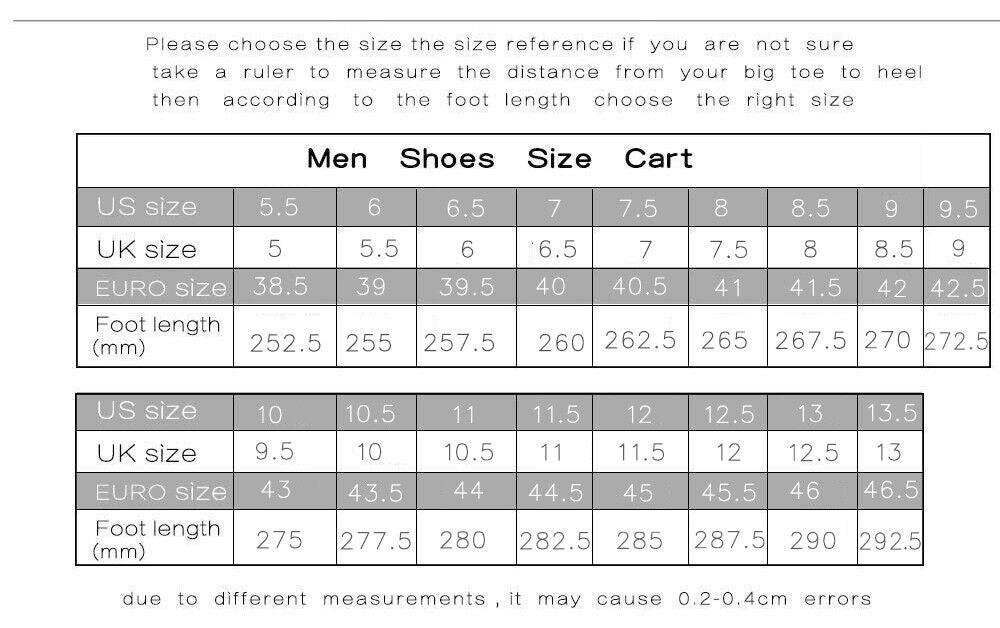
Task: Click the measurement errors note at bottom
Action: pos(496,599)
